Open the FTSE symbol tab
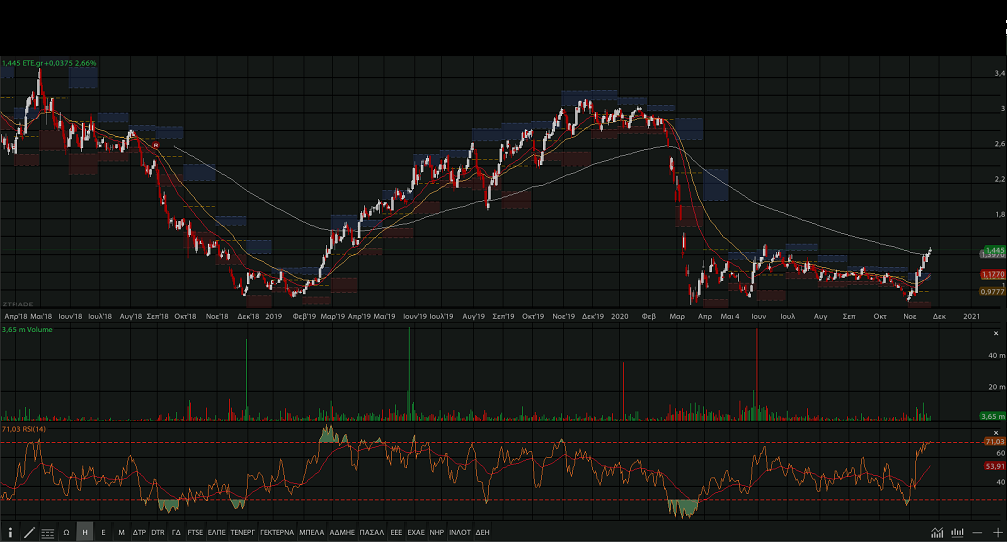The image size is (1007, 542). (195, 532)
